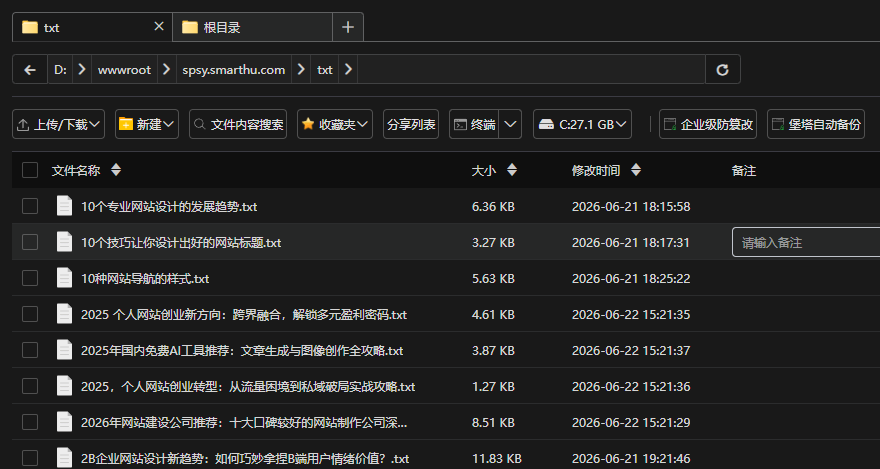Open the 分享列表 button
Screen dimensions: 880x469
pos(411,125)
